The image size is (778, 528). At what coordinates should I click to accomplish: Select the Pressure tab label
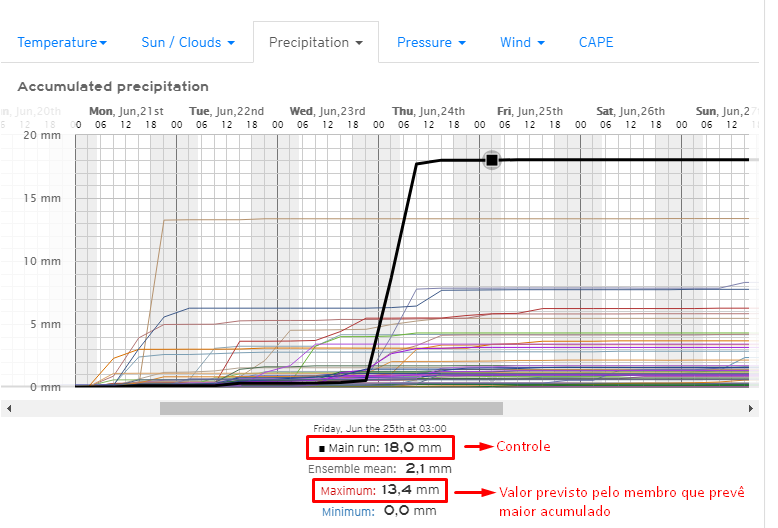tap(424, 43)
